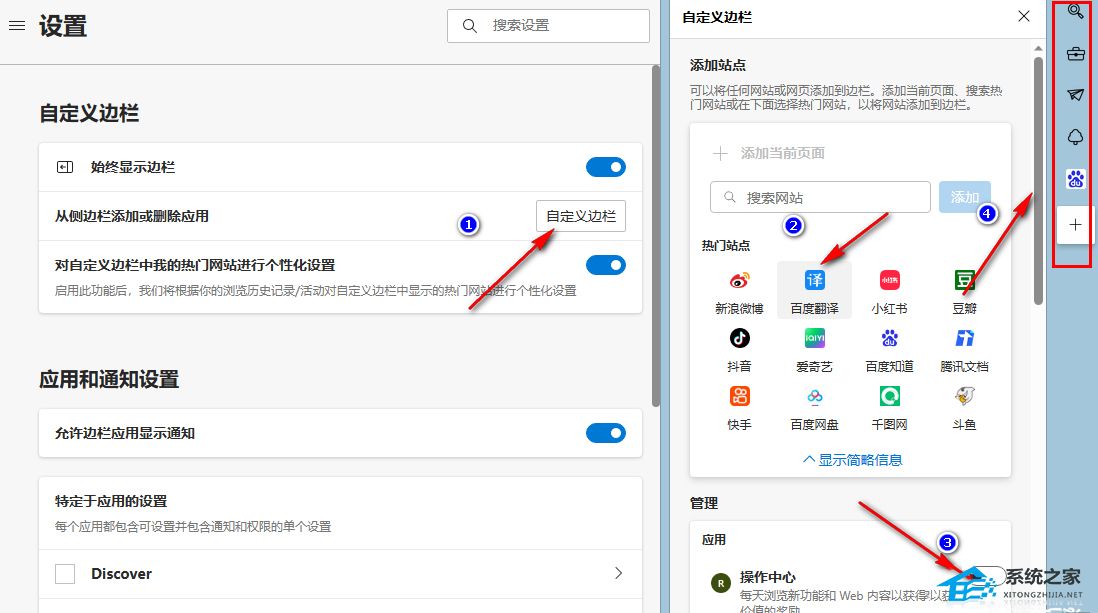1098x613 pixels.
Task: Focus the 搜索网站 input box
Action: [x=830, y=197]
